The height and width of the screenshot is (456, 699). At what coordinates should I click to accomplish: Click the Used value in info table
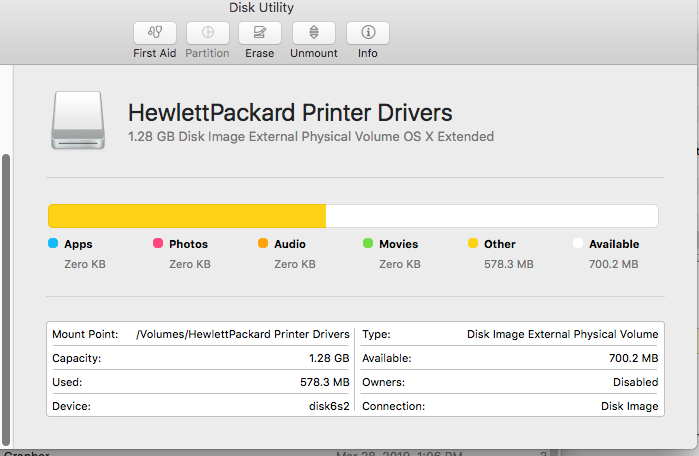pos(325,382)
